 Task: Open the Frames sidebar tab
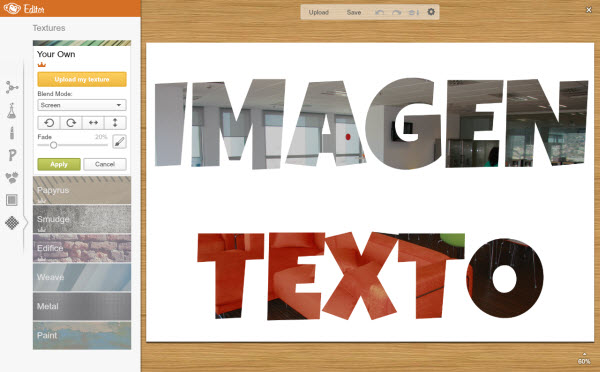[x=12, y=200]
